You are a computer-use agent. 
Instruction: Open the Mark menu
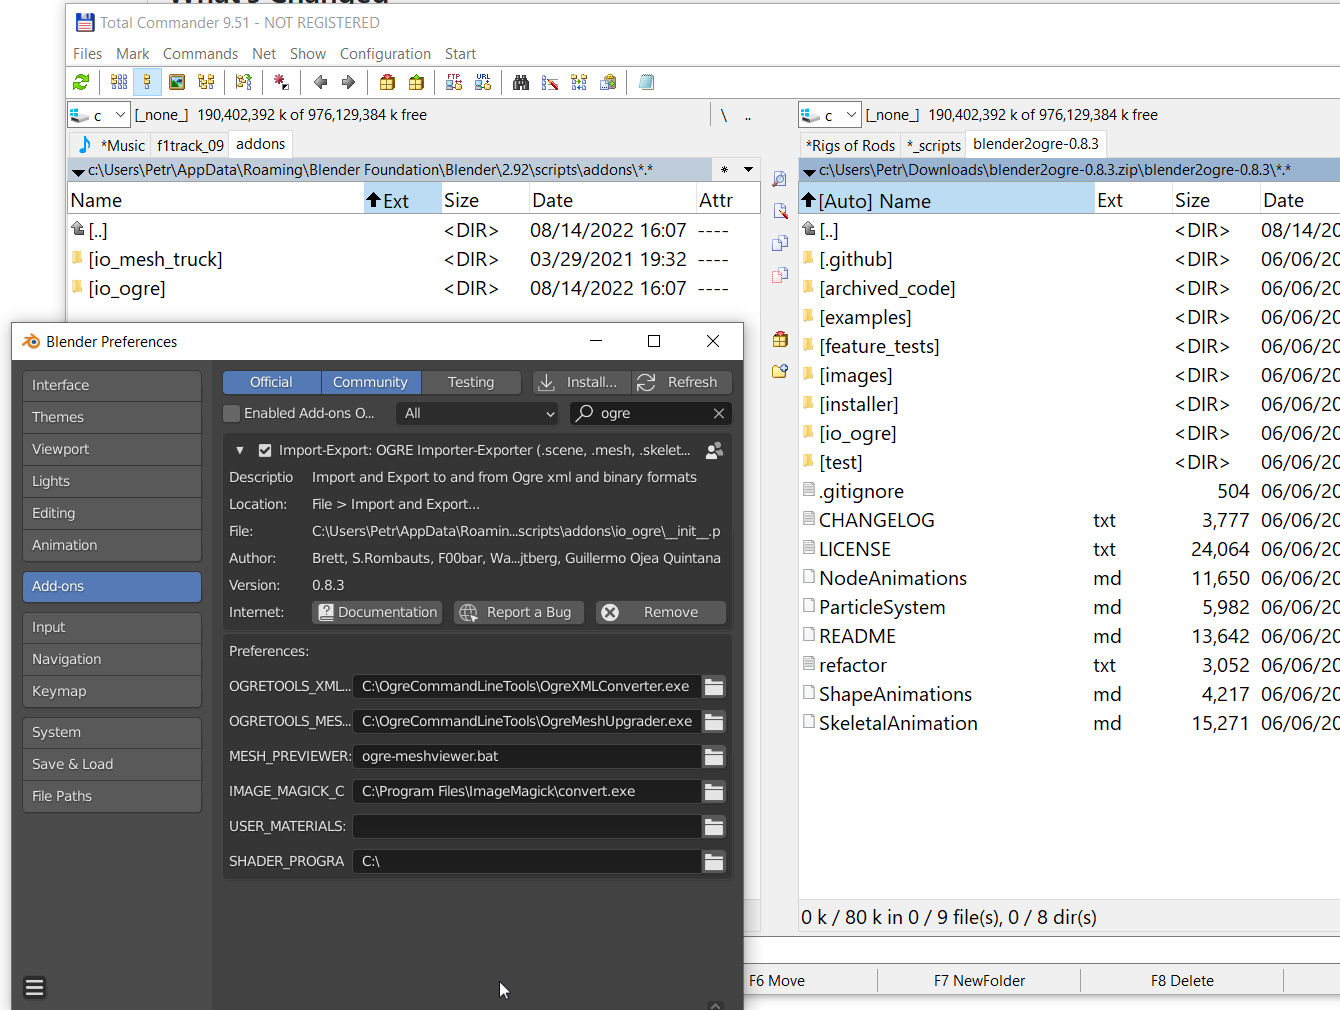pyautogui.click(x=132, y=54)
